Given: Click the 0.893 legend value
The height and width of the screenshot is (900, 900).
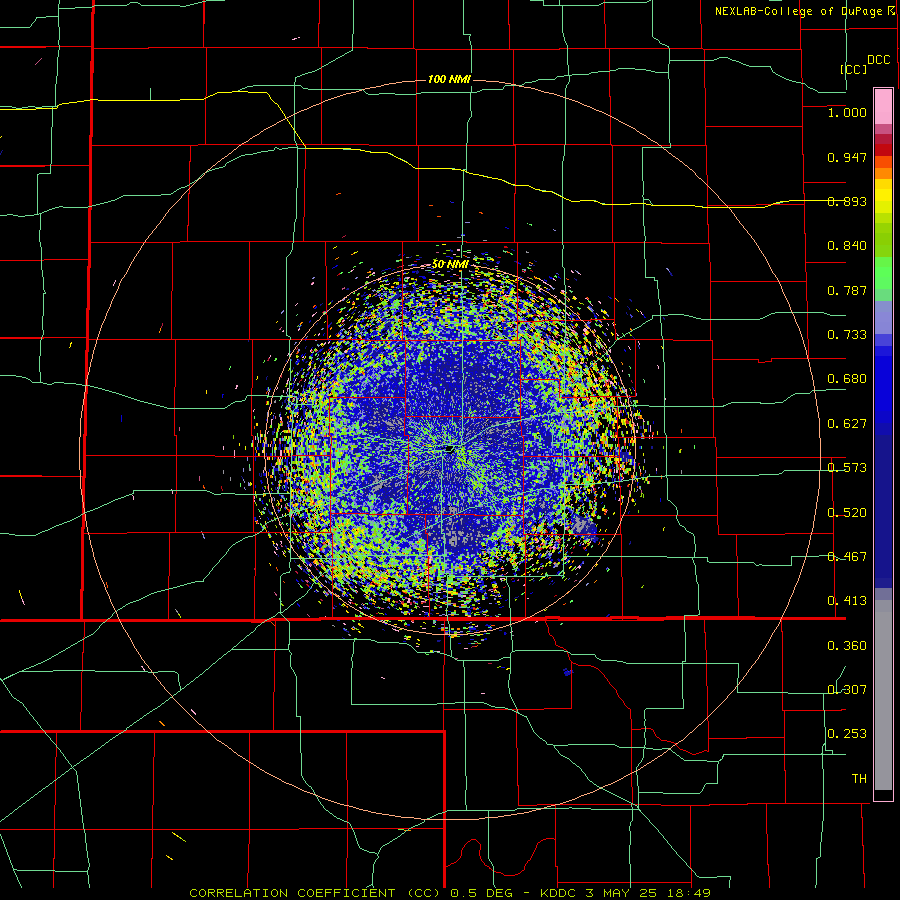Looking at the screenshot, I should pos(847,201).
